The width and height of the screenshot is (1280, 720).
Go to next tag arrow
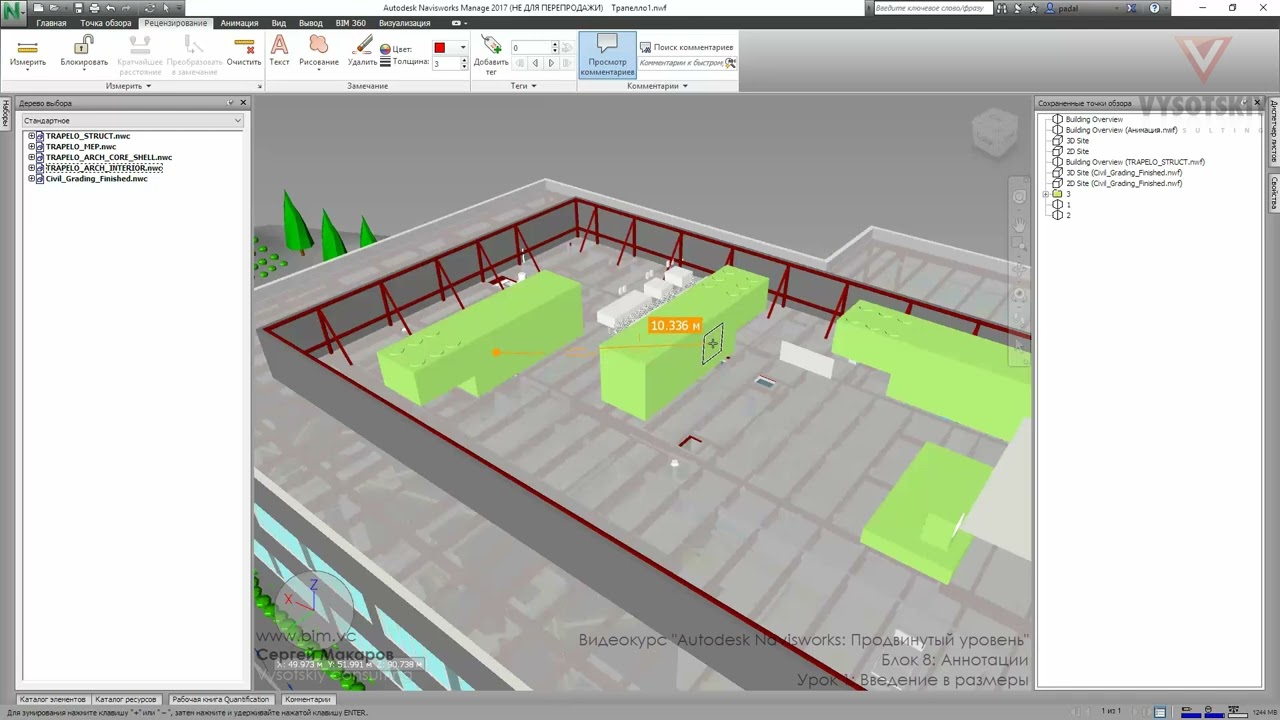point(551,63)
